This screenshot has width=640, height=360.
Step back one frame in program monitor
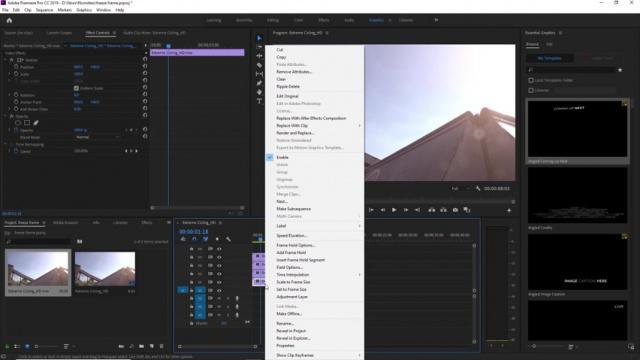point(382,210)
